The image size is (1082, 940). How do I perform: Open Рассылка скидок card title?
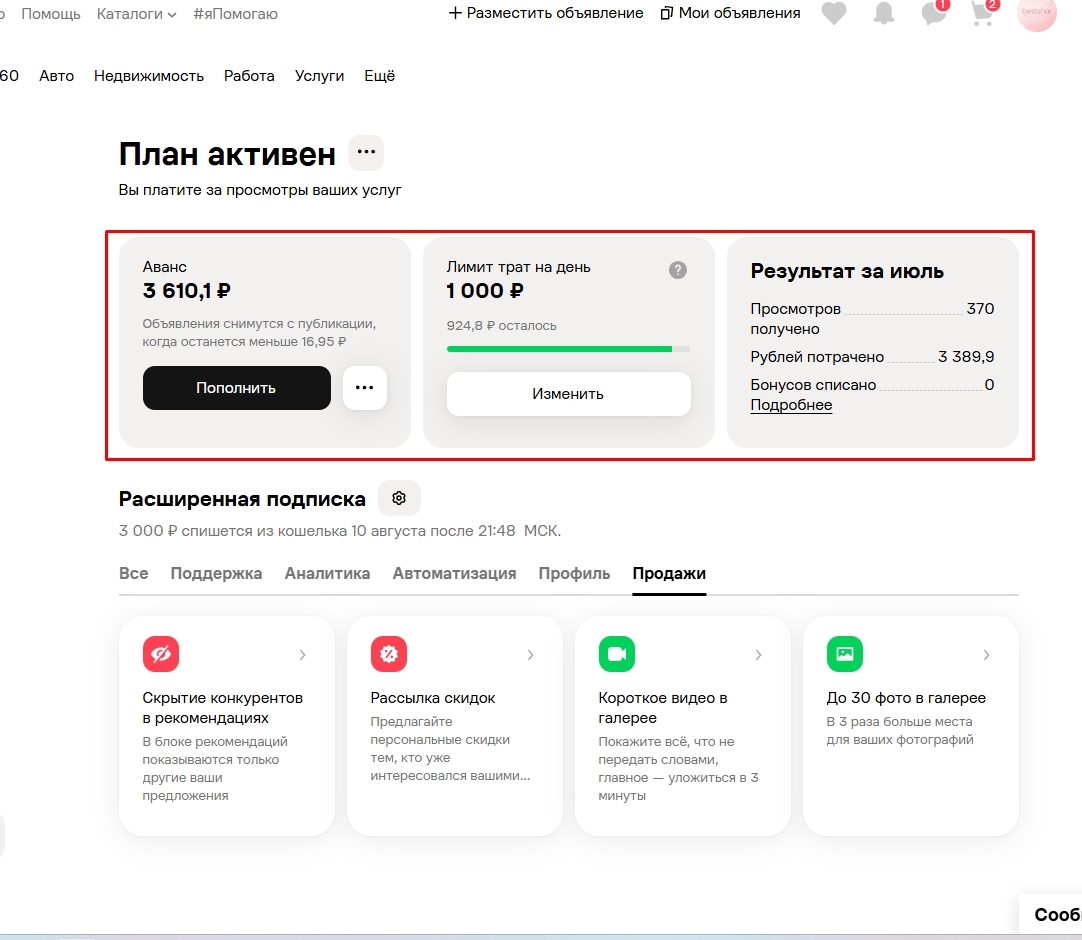433,698
